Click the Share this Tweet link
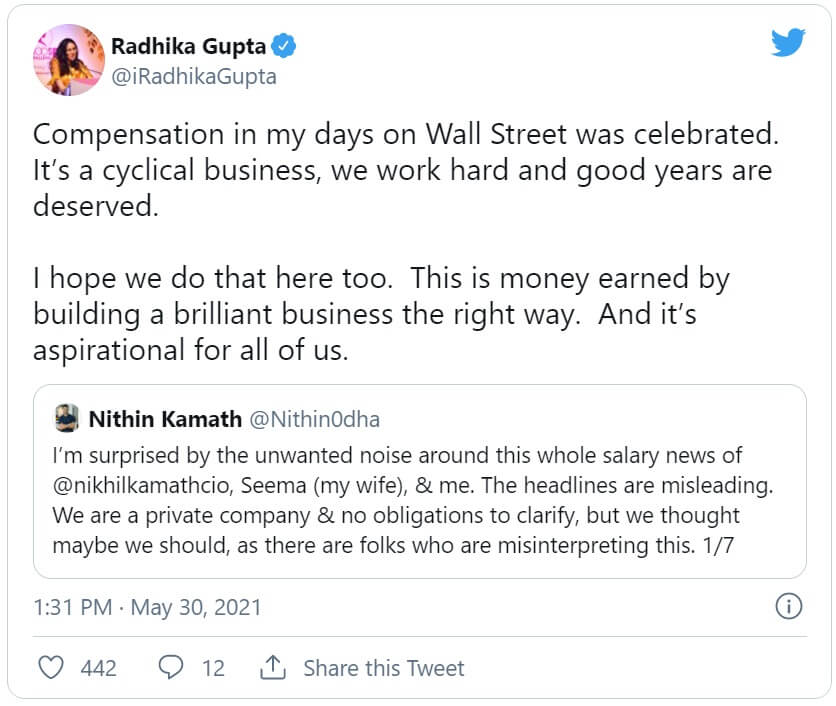This screenshot has height=706, width=836. [x=384, y=668]
